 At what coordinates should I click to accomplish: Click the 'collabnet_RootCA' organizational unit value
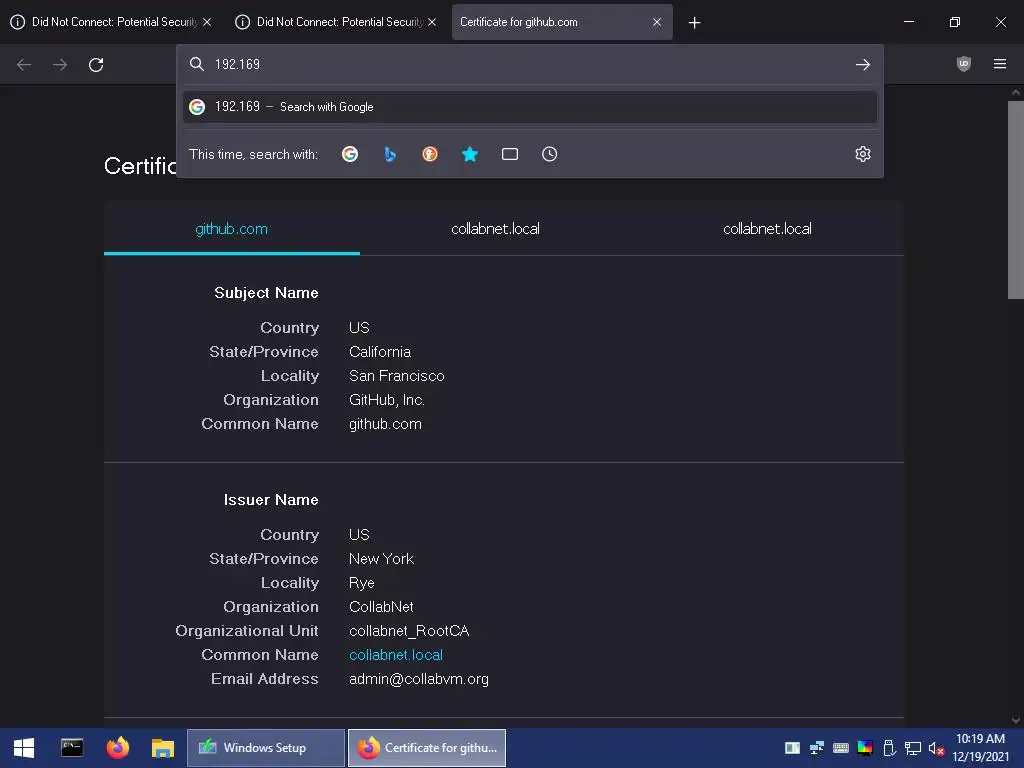409,631
